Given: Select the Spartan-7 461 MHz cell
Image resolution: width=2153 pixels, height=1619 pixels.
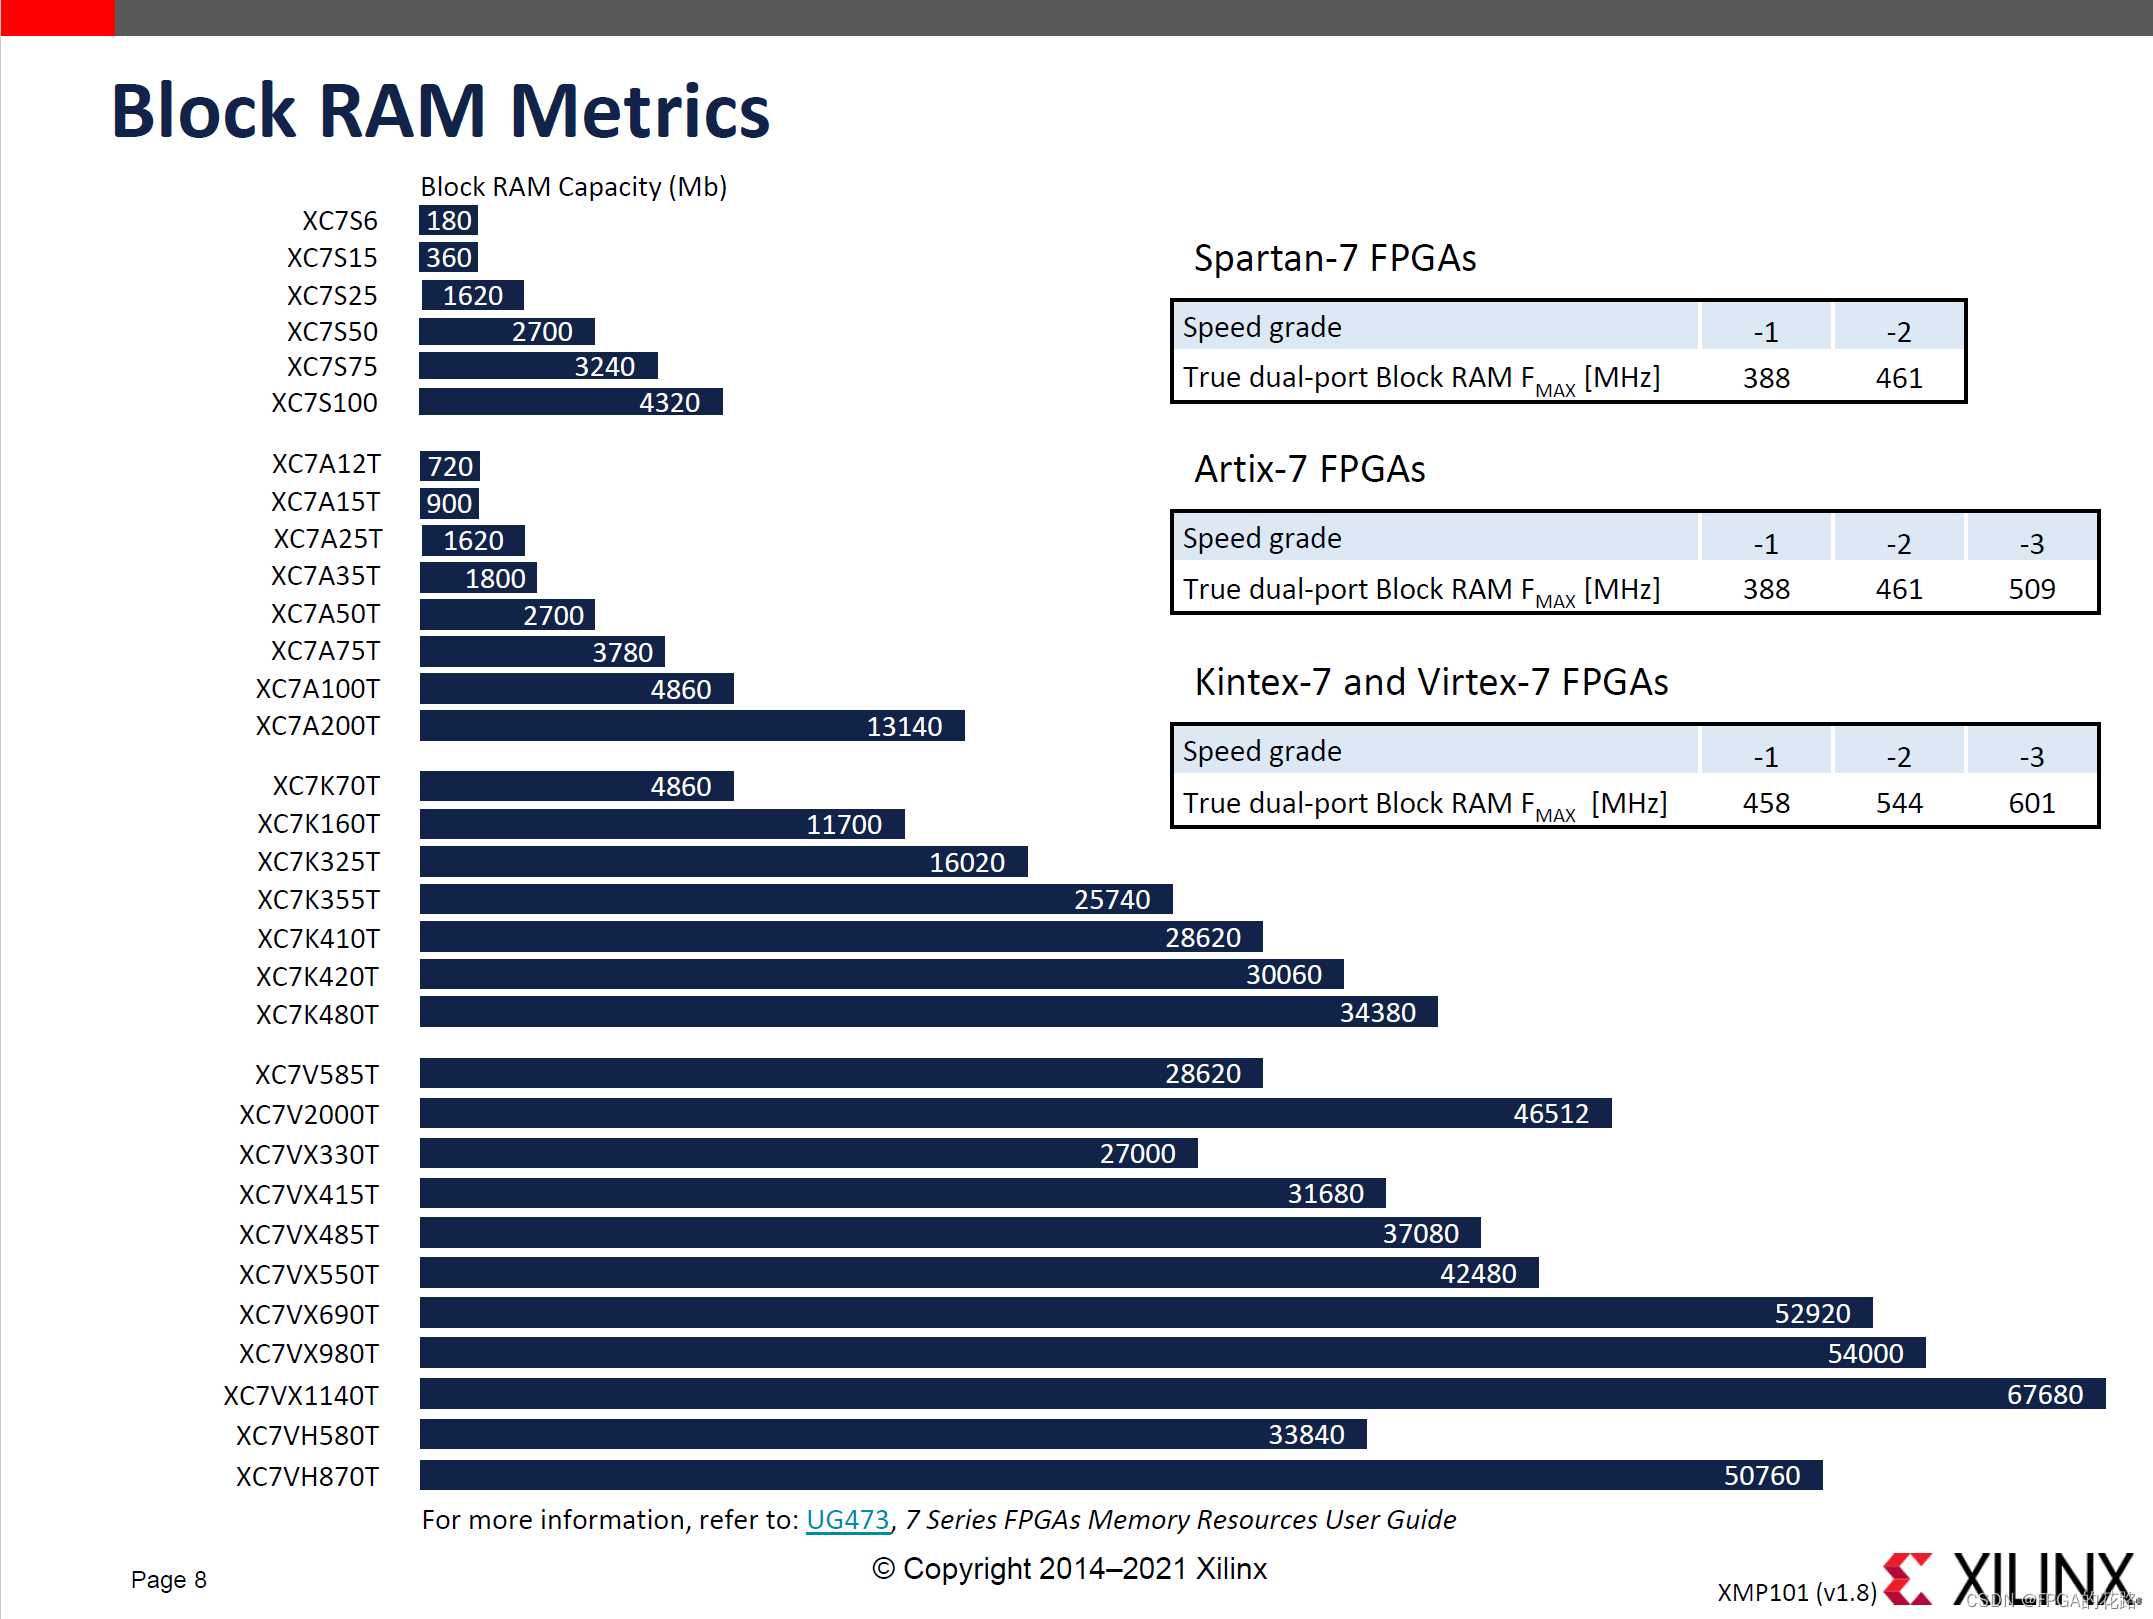Looking at the screenshot, I should [1898, 378].
